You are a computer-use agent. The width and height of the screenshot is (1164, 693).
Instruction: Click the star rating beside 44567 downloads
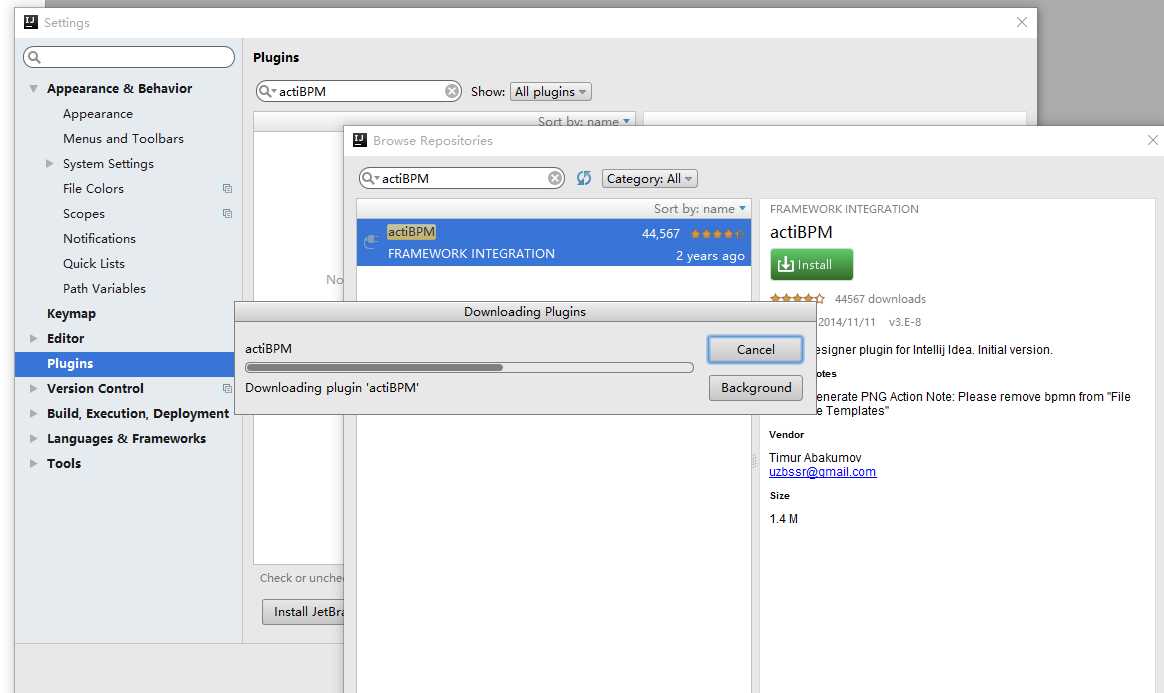click(x=797, y=298)
